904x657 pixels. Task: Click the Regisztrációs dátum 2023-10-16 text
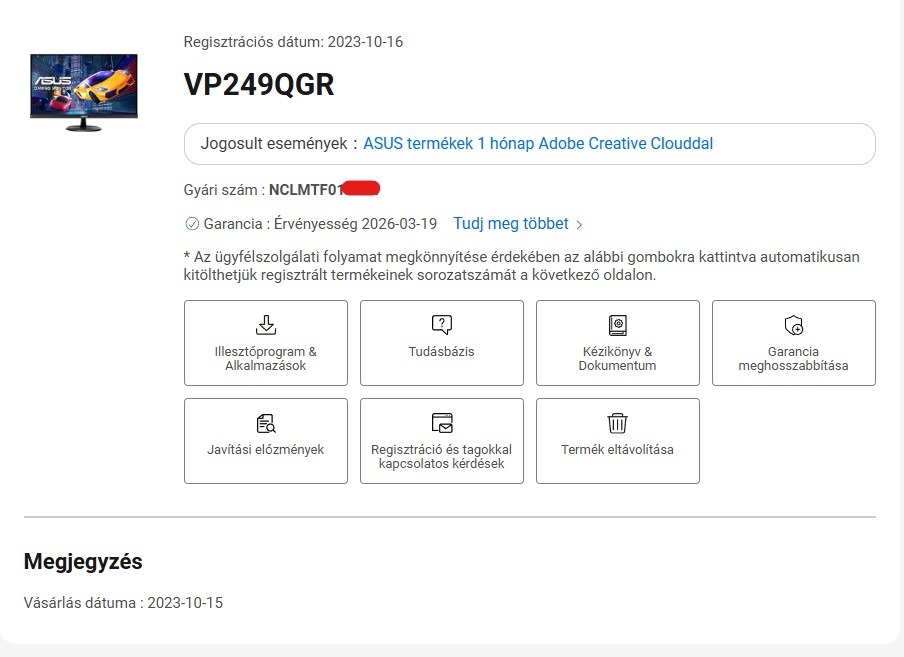(x=293, y=42)
